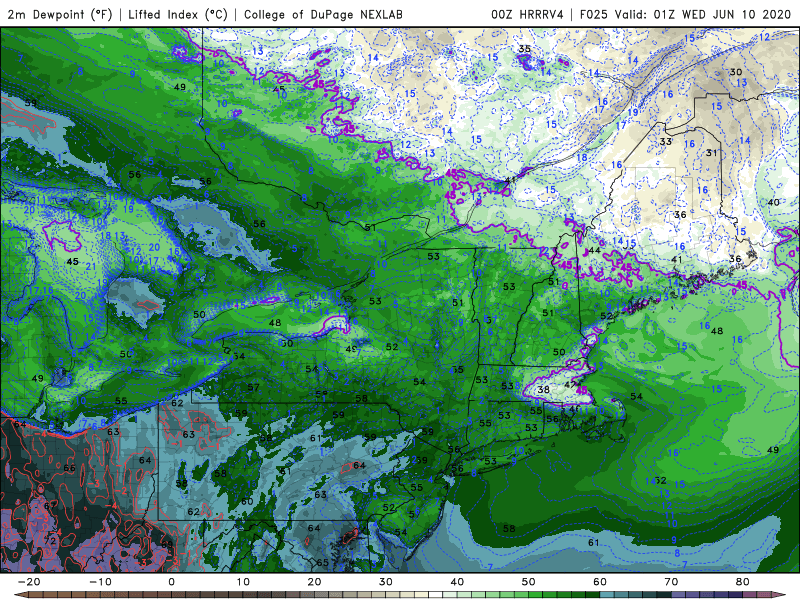800x600 pixels.
Task: Click the 'Lifted Index (°C)' title text
Action: click(x=178, y=14)
